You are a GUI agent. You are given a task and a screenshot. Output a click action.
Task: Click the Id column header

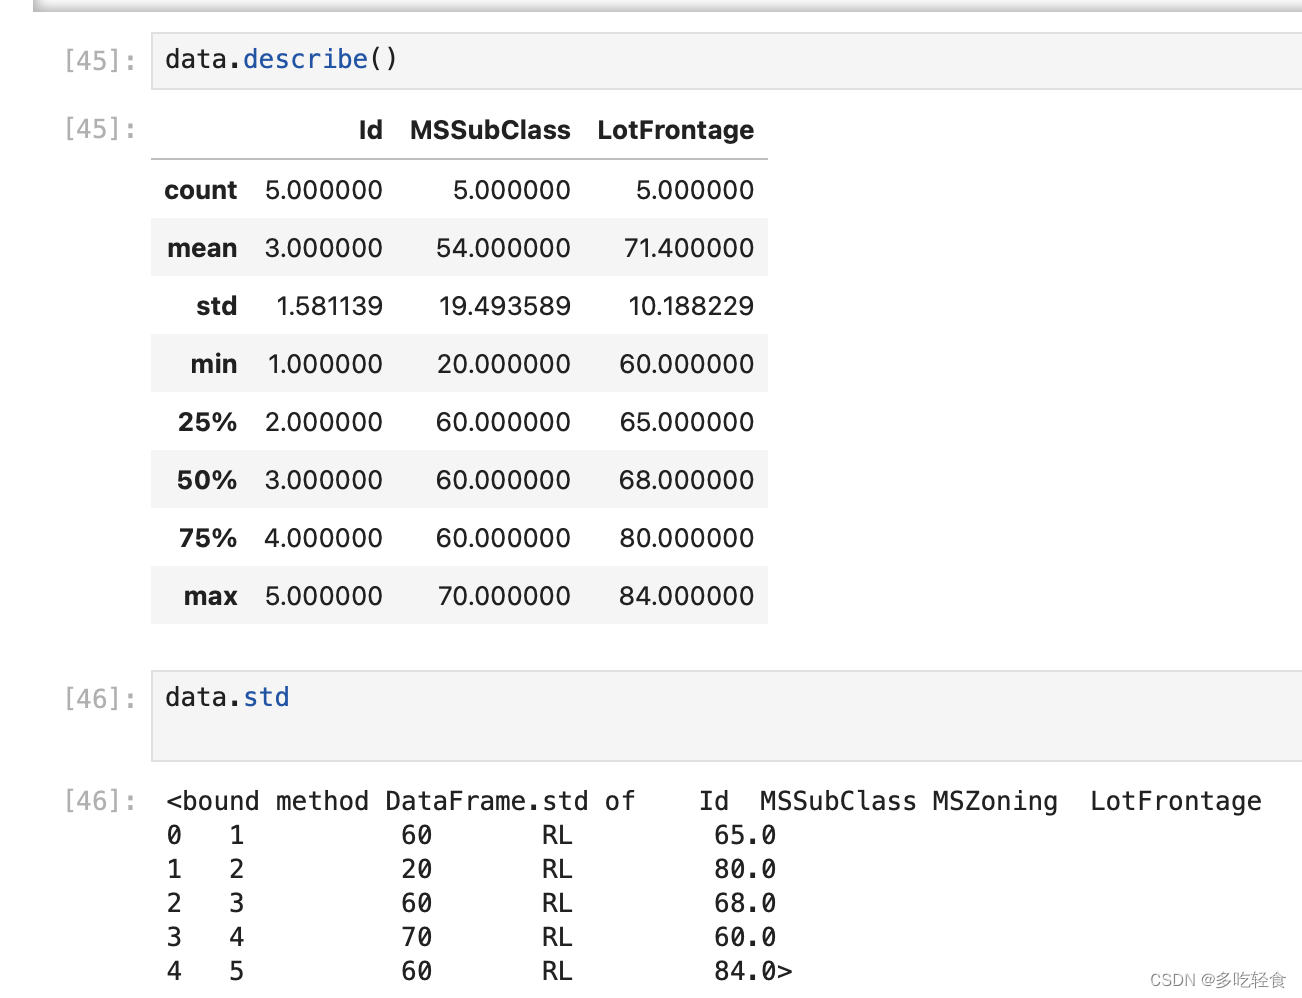pos(370,131)
